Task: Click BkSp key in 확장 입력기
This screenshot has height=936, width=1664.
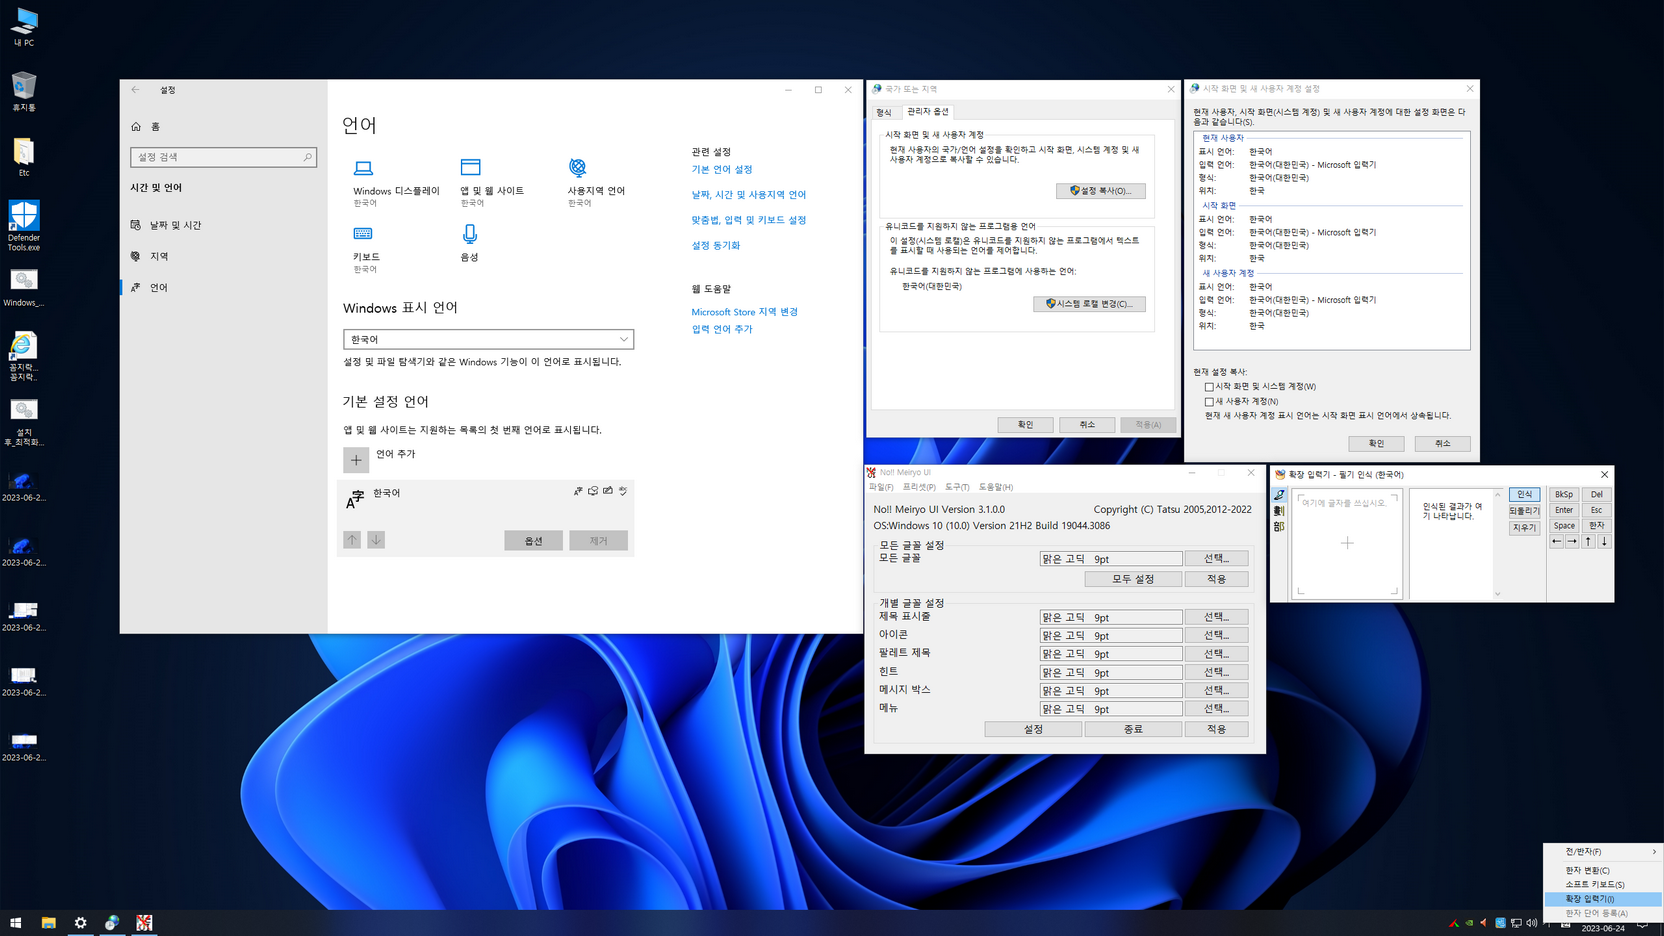Action: point(1564,495)
